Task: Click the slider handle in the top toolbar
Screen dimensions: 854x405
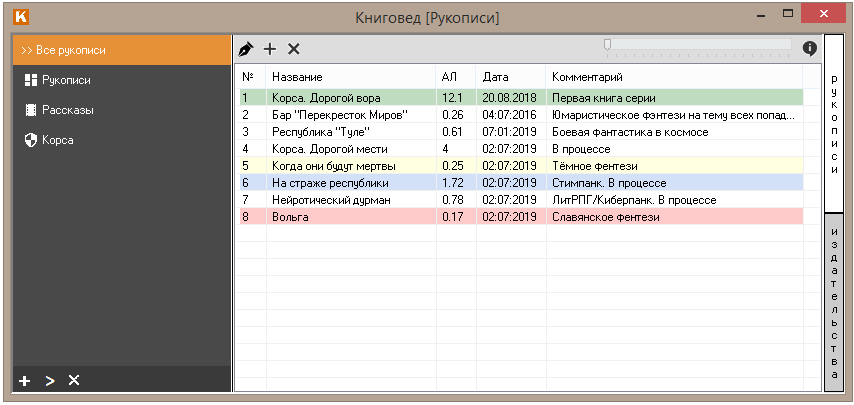Action: [607, 45]
